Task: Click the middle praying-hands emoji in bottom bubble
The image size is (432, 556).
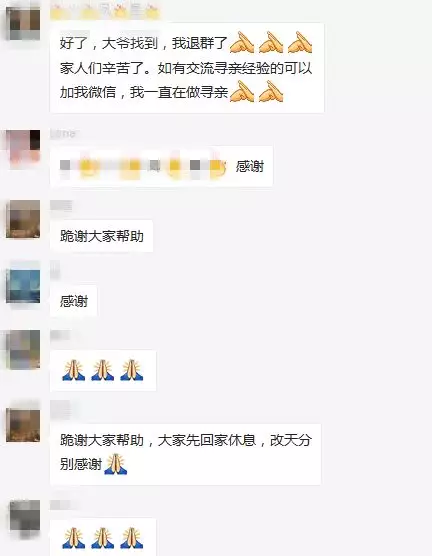Action: tap(103, 538)
